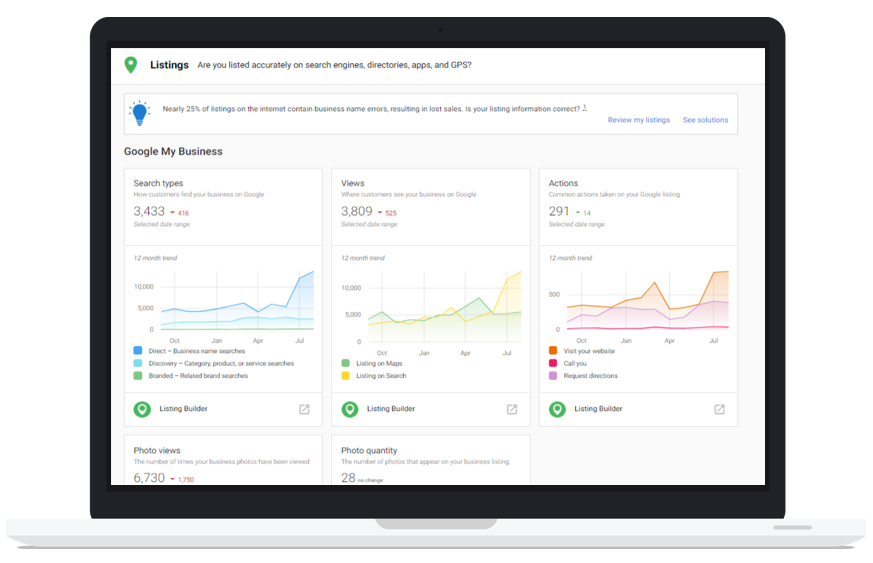Click the blue lightbulb tip icon
Viewport: 873px width, 563px height.
coord(139,113)
